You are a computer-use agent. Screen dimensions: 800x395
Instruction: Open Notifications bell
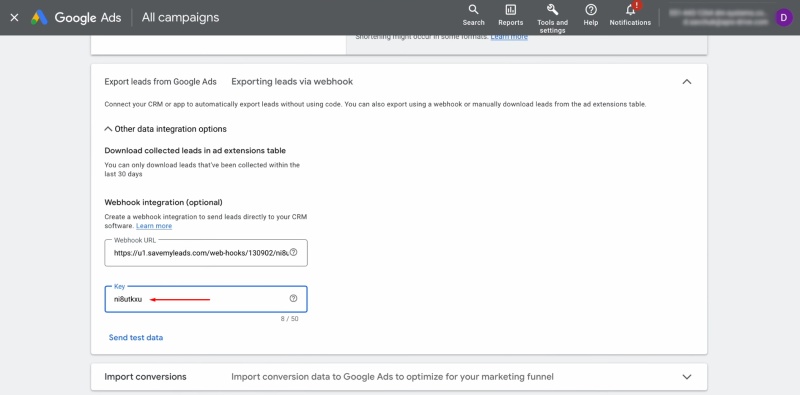630,15
